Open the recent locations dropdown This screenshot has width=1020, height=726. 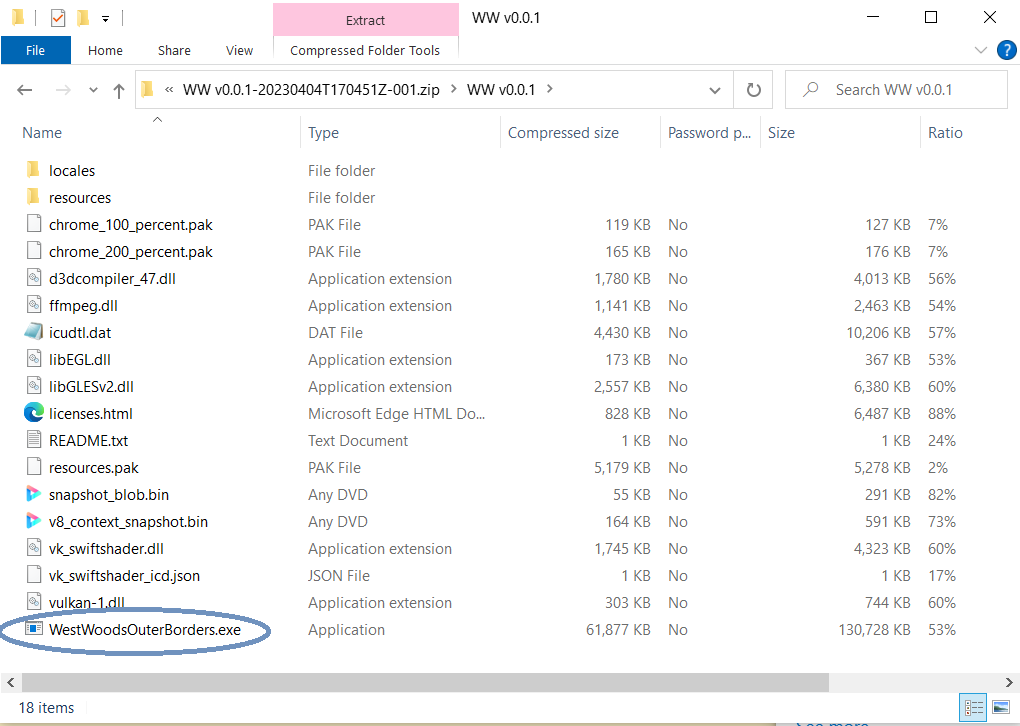(x=94, y=90)
